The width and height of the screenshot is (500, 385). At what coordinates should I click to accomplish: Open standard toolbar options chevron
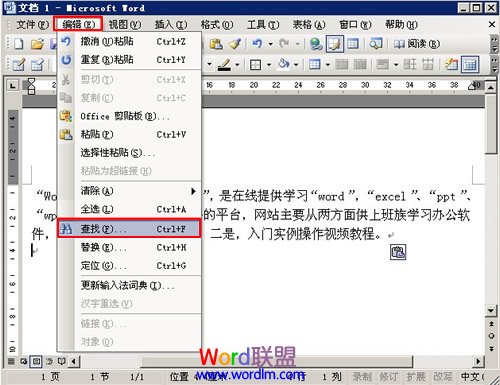click(494, 44)
